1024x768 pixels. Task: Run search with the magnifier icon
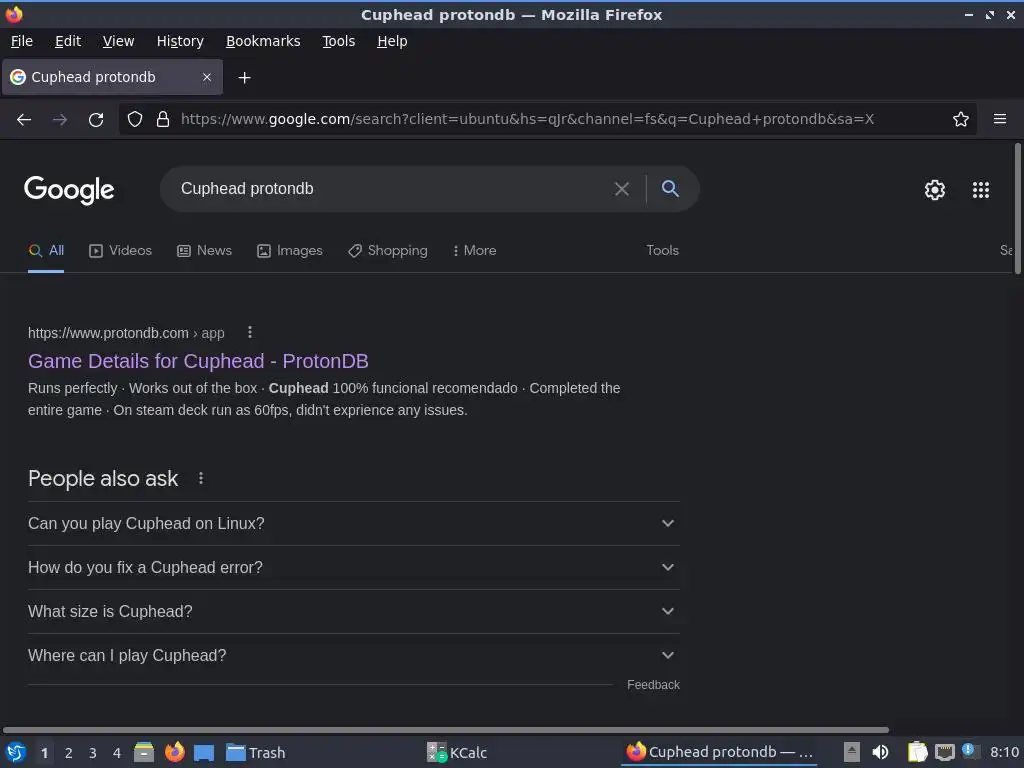[670, 189]
